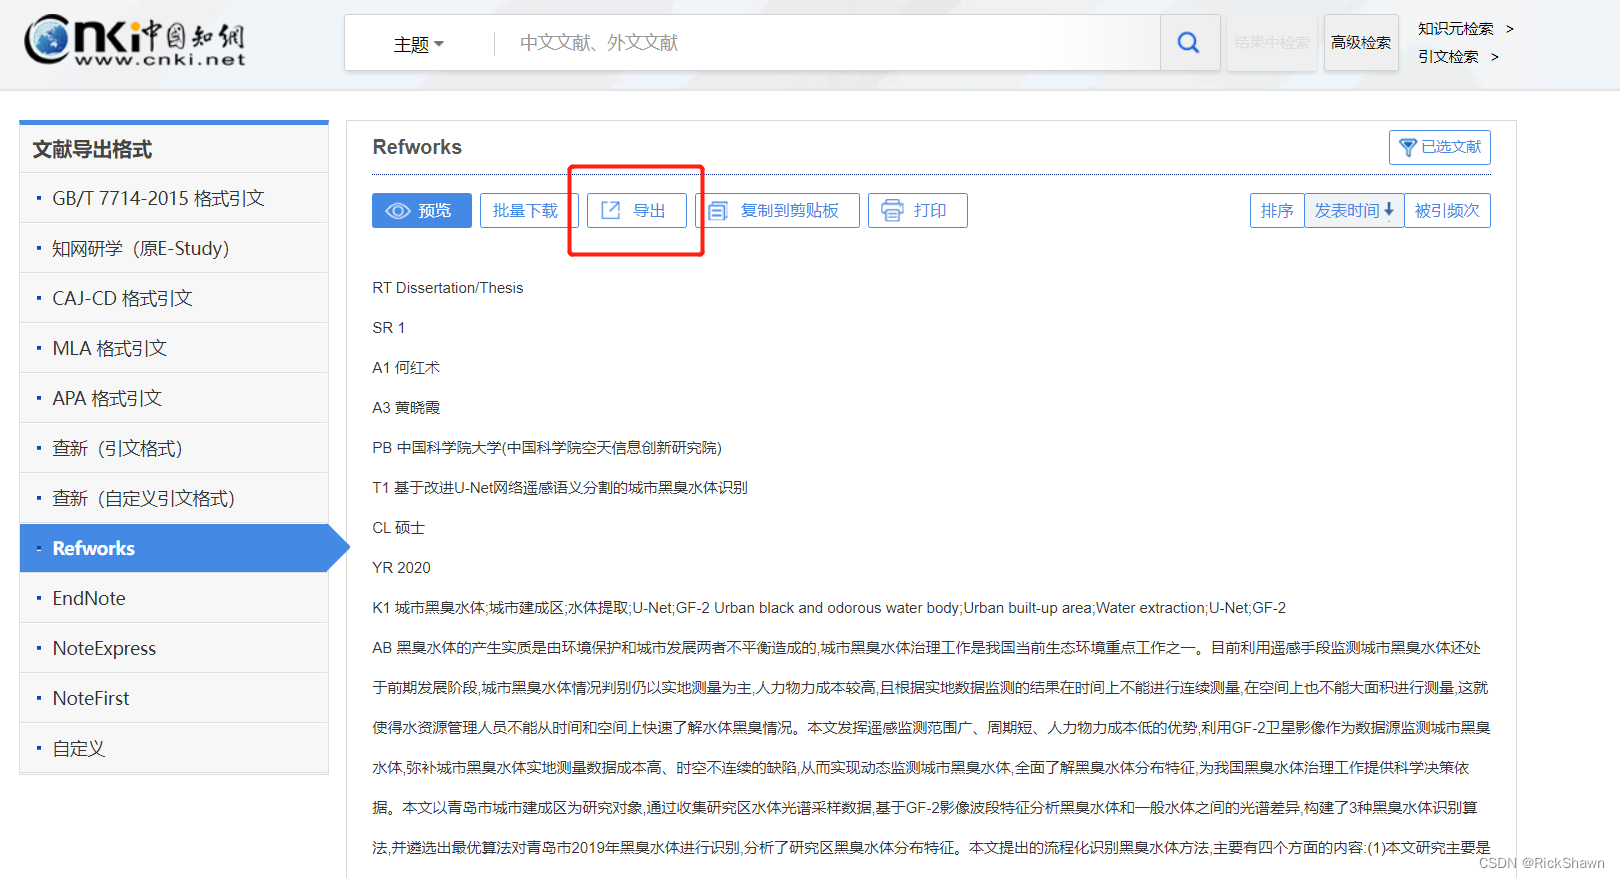The width and height of the screenshot is (1620, 878).
Task: Click the 'T1 基于改进U-Net网络' title line
Action: [560, 488]
